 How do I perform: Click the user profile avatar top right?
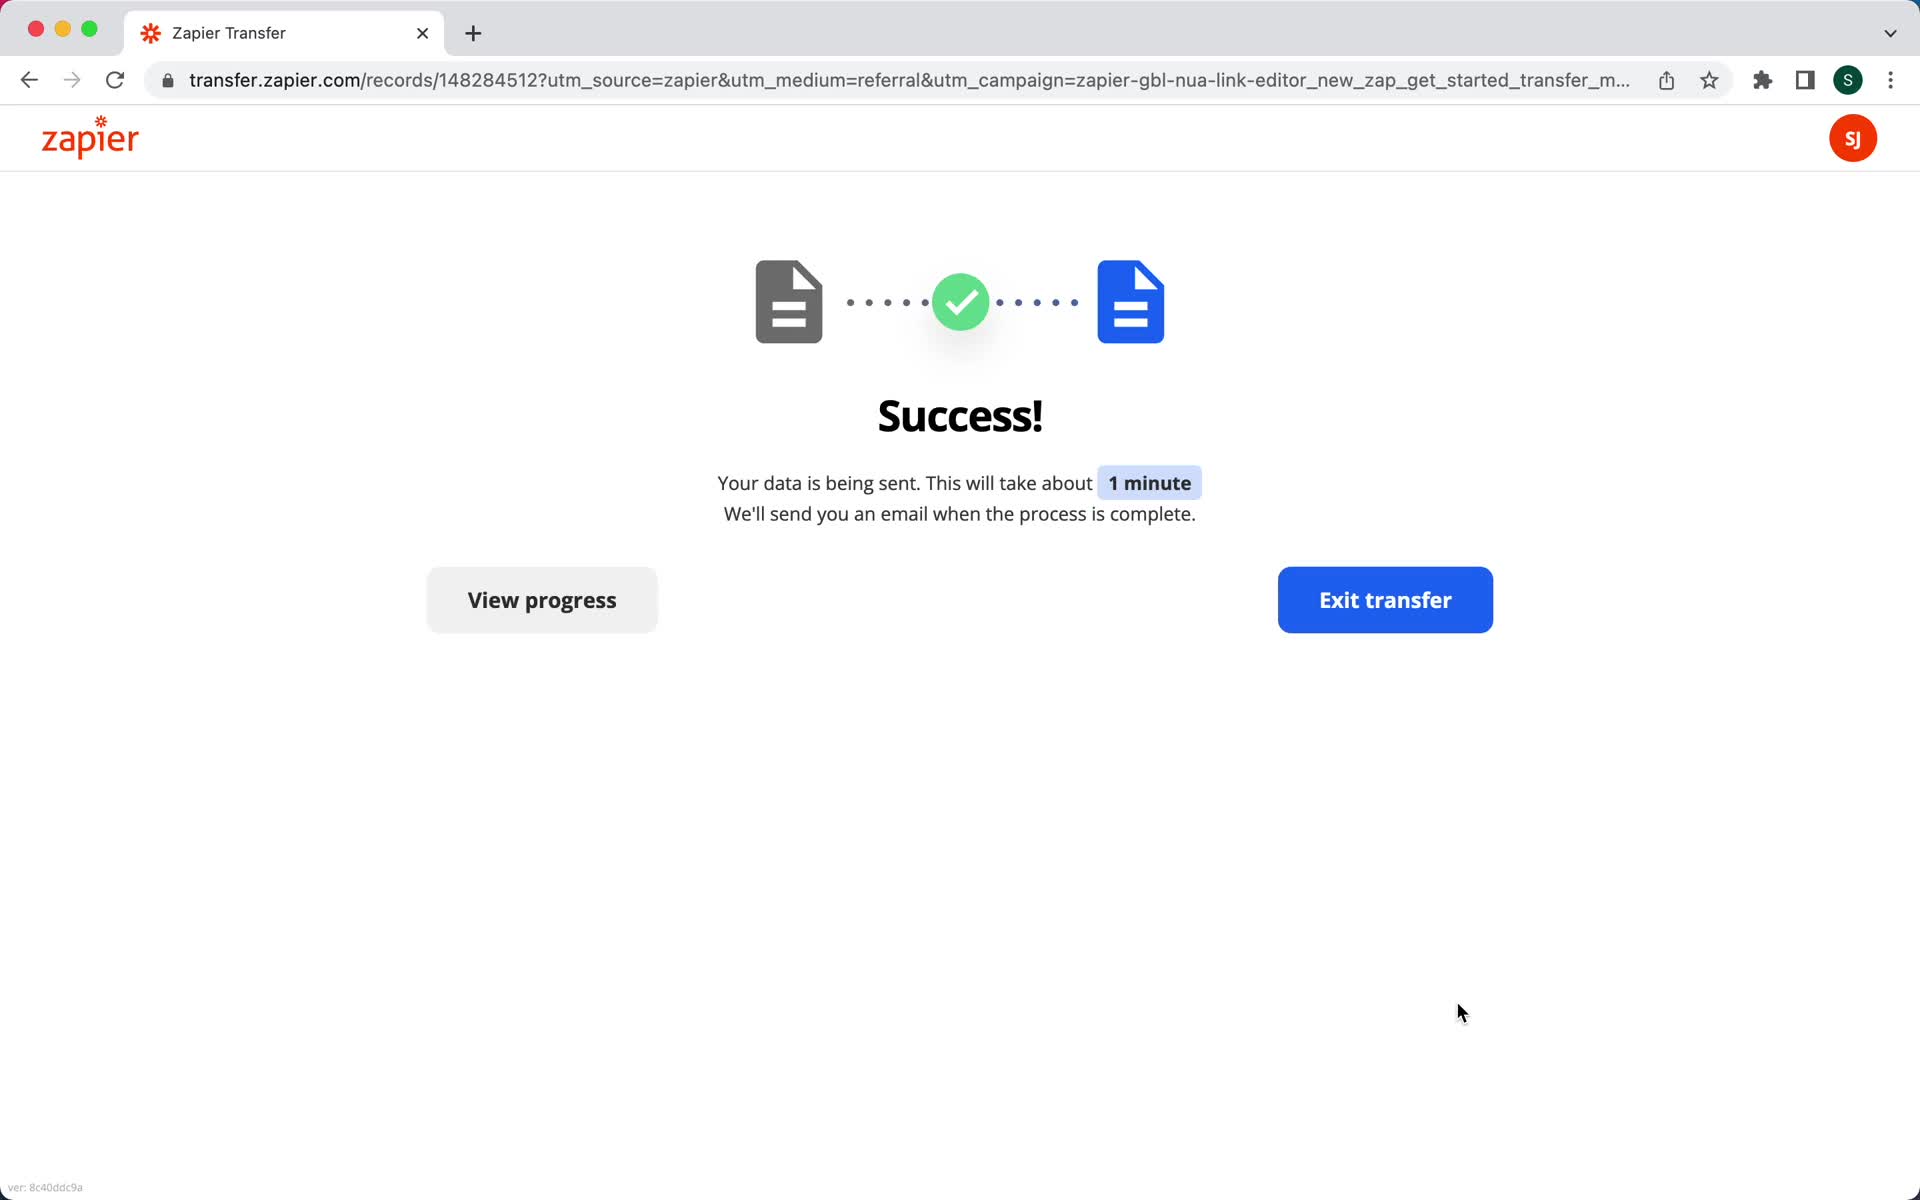[1854, 138]
